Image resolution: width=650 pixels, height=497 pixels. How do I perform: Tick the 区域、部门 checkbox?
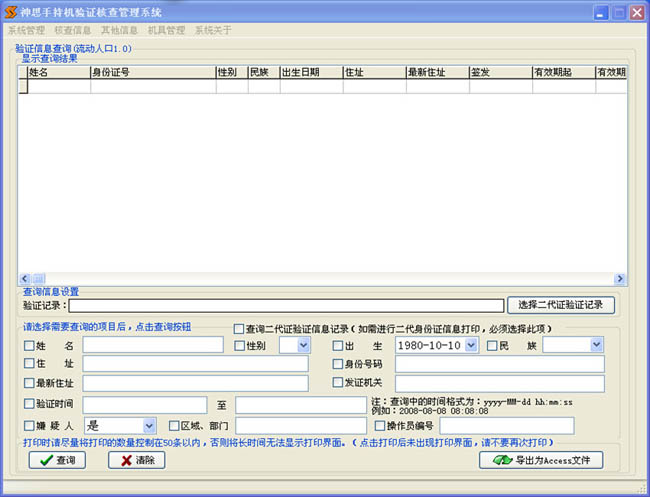click(x=174, y=426)
